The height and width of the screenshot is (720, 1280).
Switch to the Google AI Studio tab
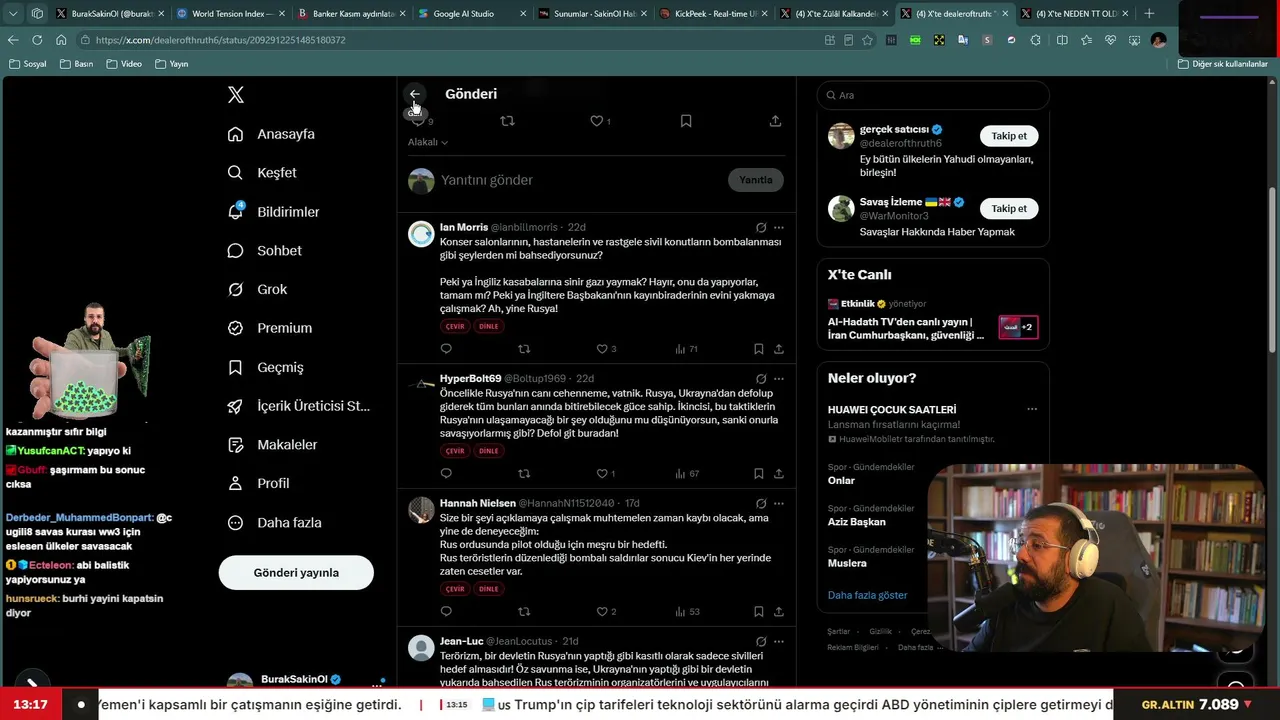click(470, 14)
